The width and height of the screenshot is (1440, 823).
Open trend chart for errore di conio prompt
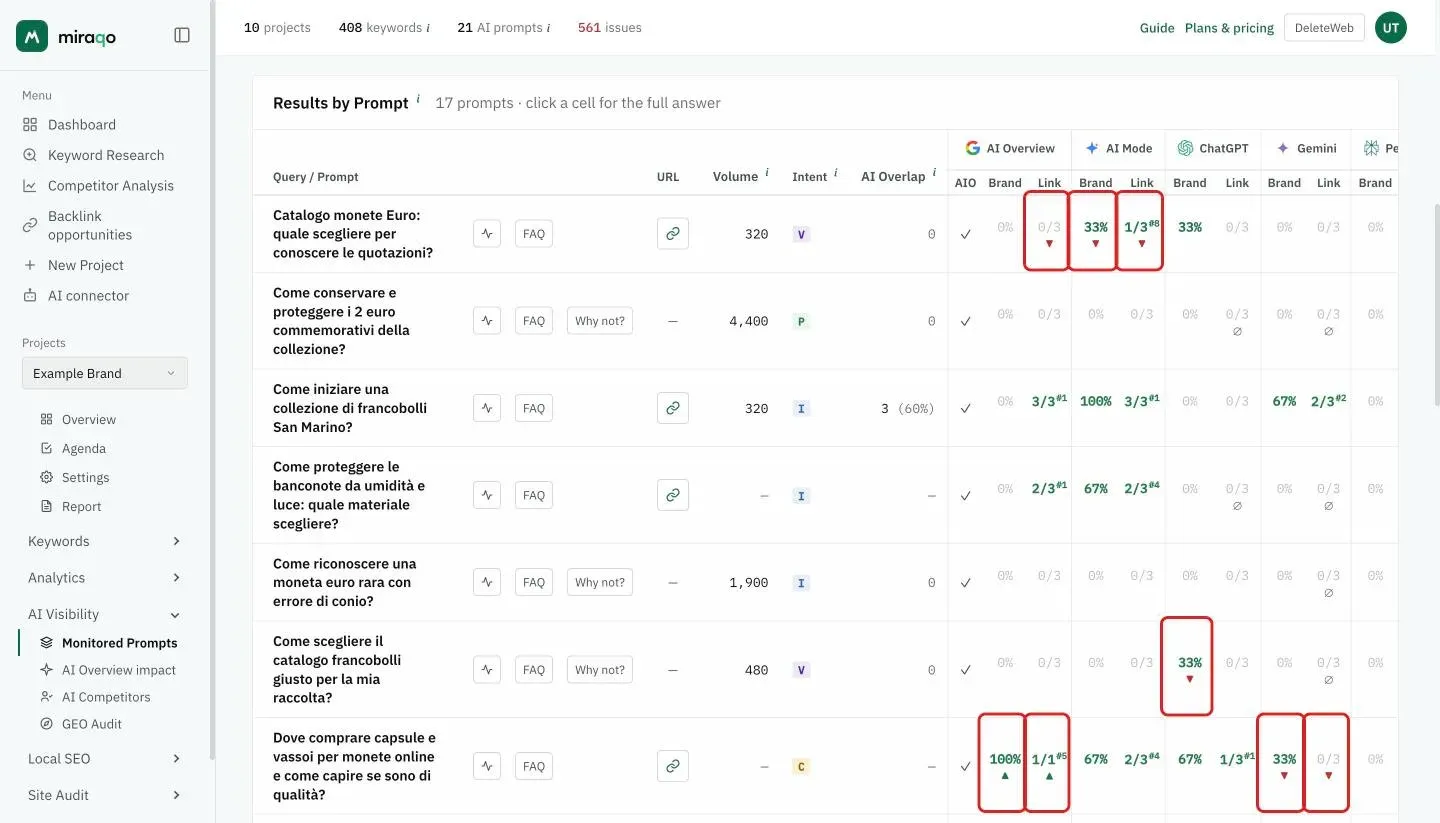[487, 582]
